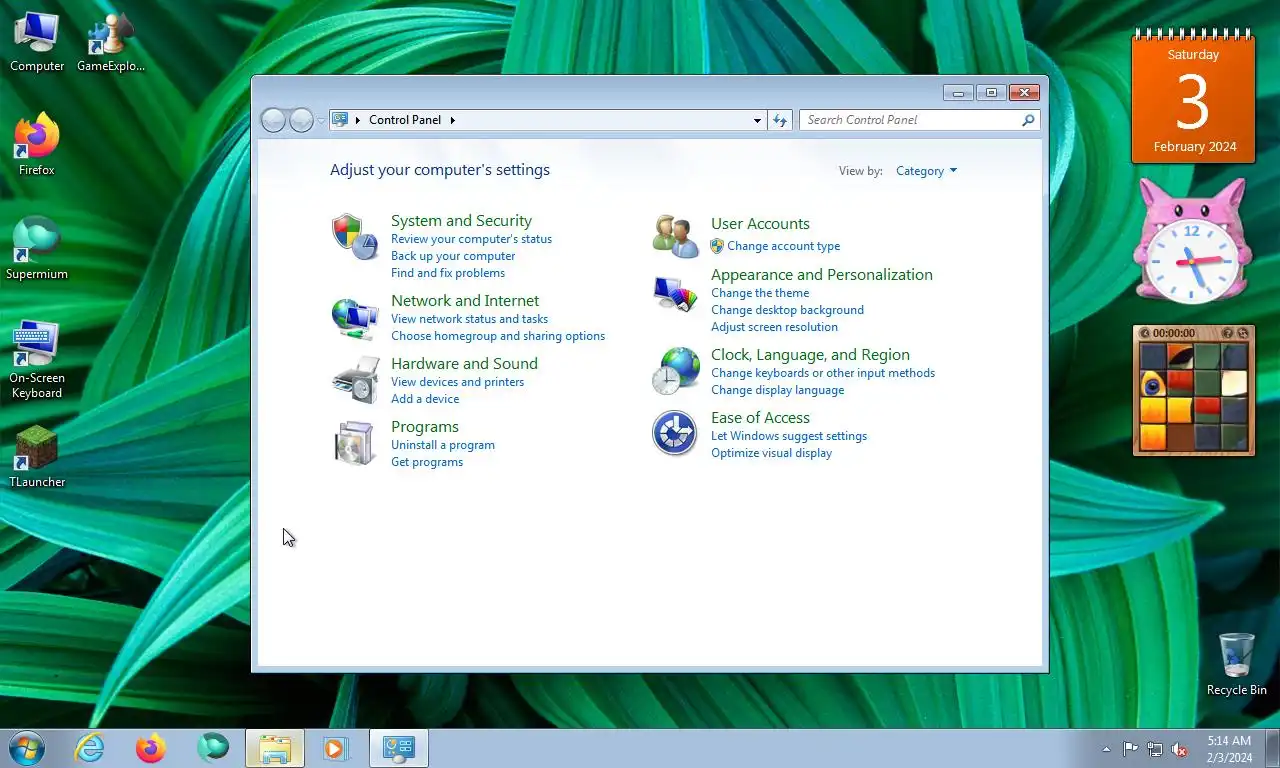The height and width of the screenshot is (768, 1280).
Task: Click the orange calendar gadget
Action: (x=1193, y=97)
